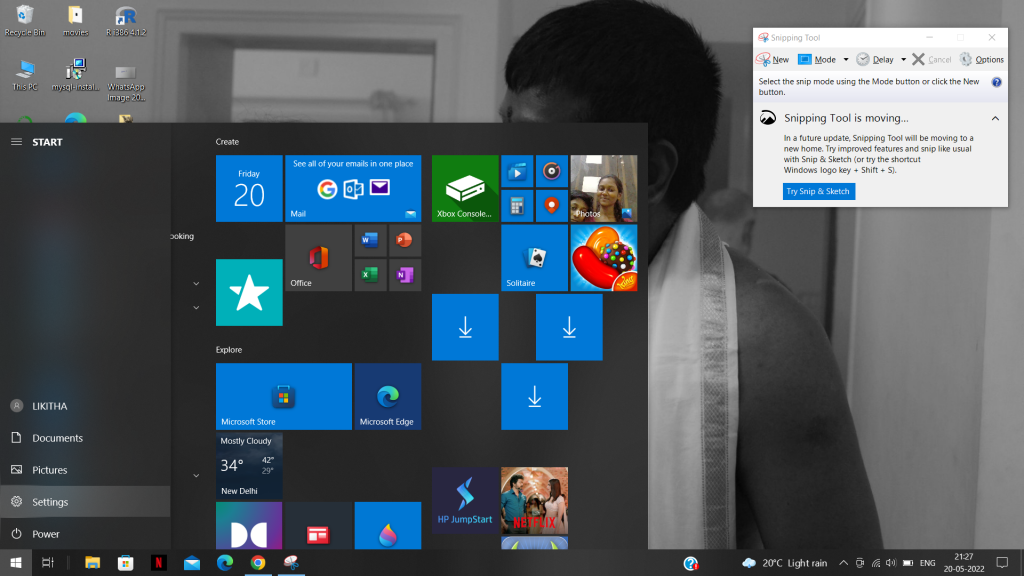Open Google Chrome from the taskbar

pyautogui.click(x=257, y=563)
